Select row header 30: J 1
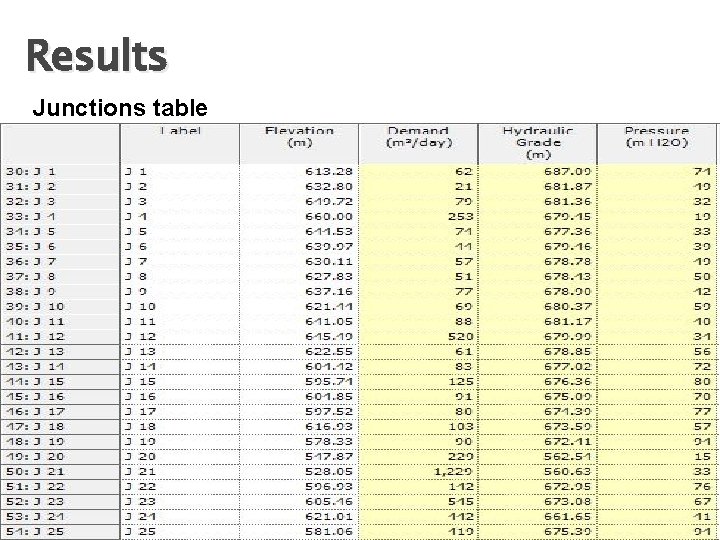Viewport: 720px width, 540px height. 60,172
